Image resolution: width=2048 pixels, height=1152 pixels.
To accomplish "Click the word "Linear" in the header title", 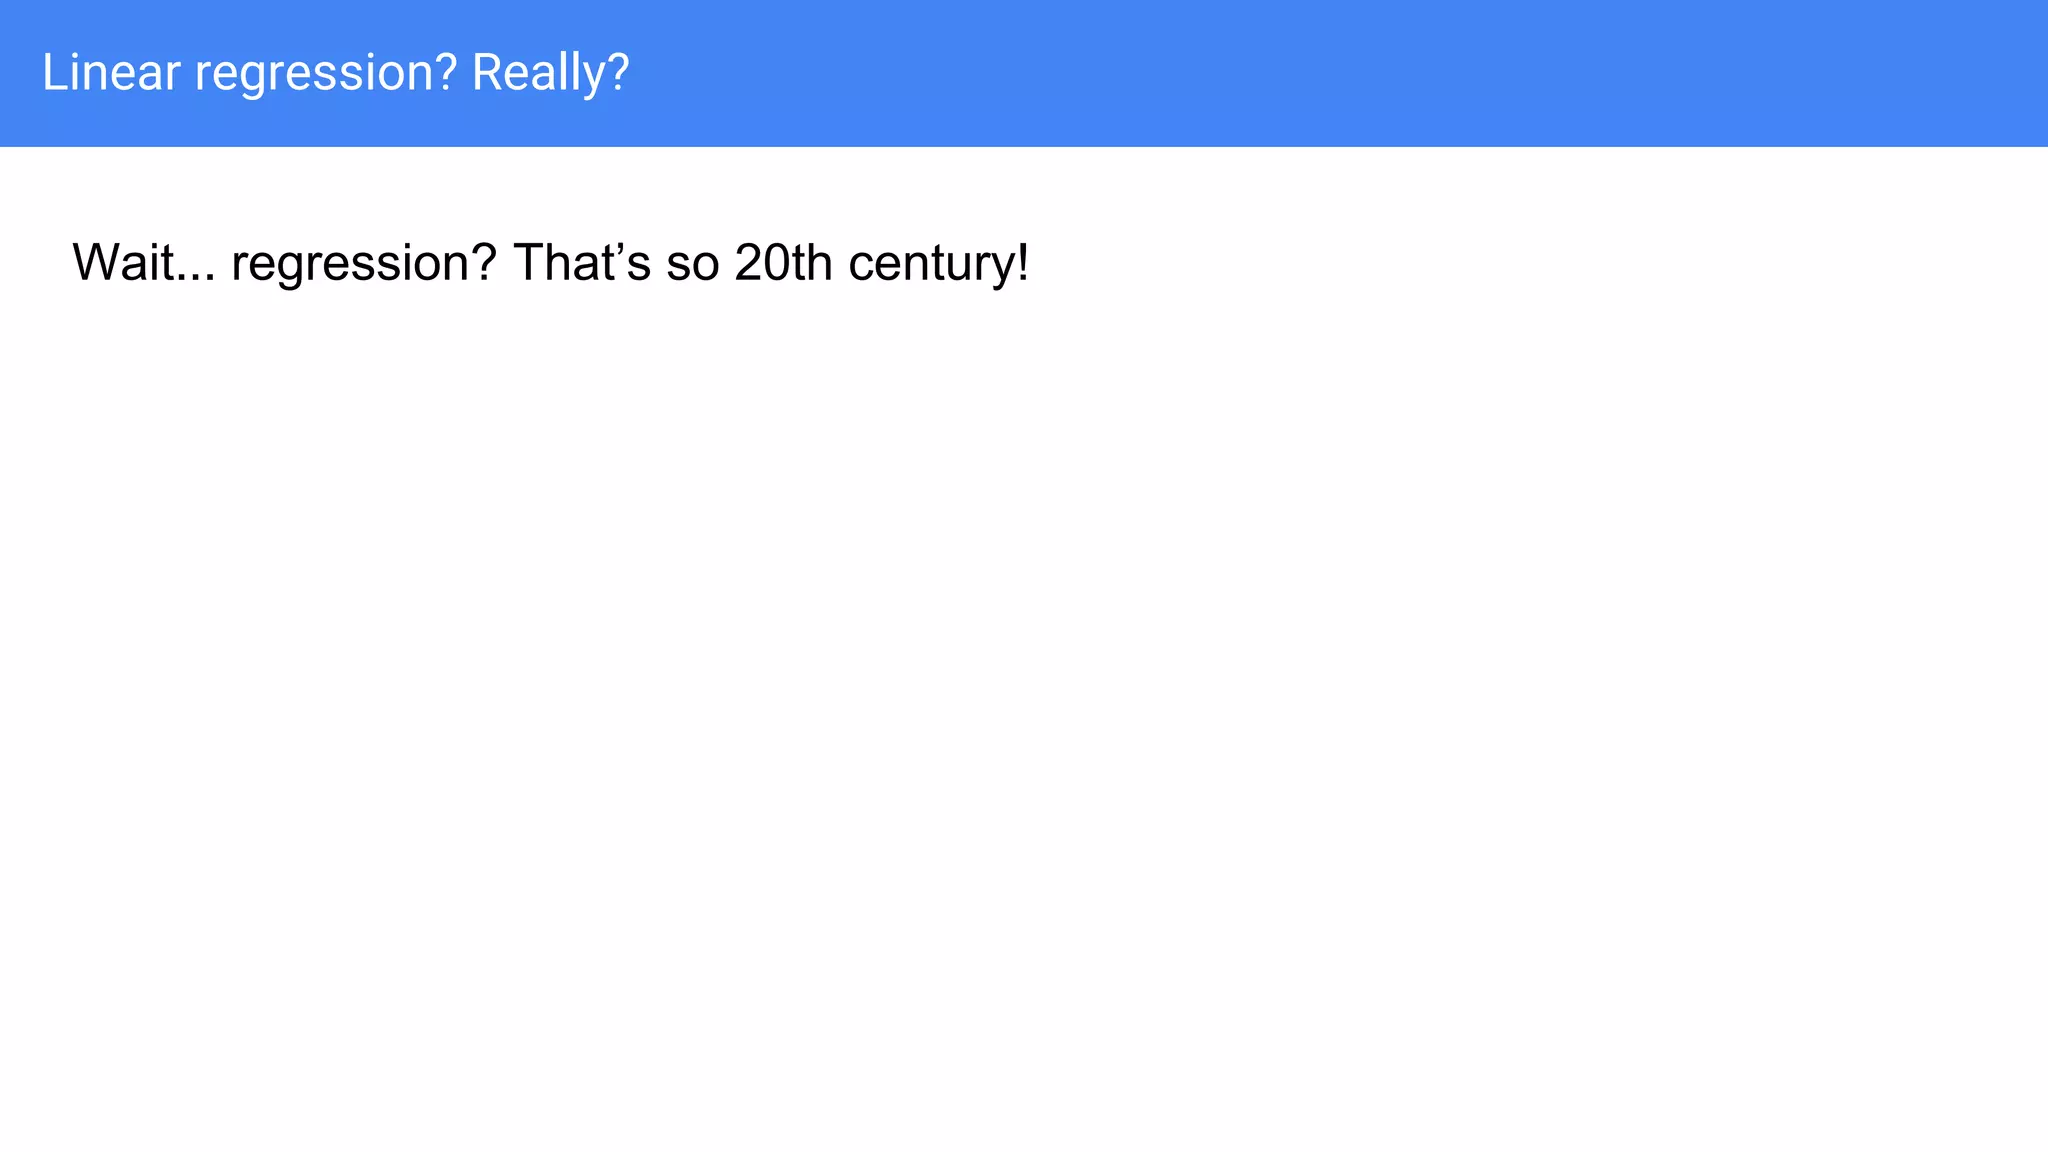I will tap(110, 73).
